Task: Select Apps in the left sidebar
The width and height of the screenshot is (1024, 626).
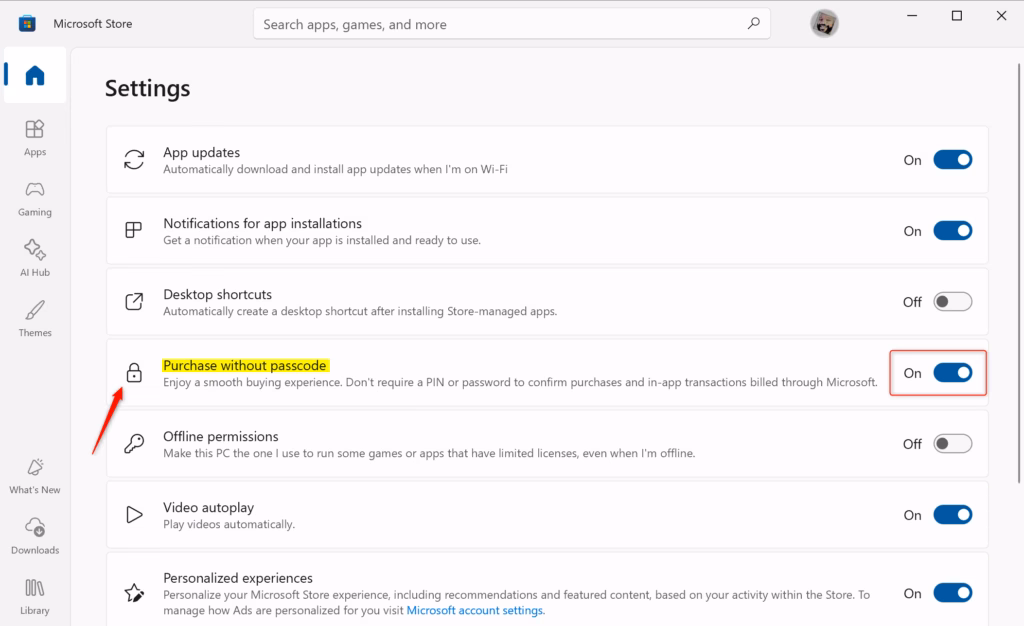Action: (34, 138)
